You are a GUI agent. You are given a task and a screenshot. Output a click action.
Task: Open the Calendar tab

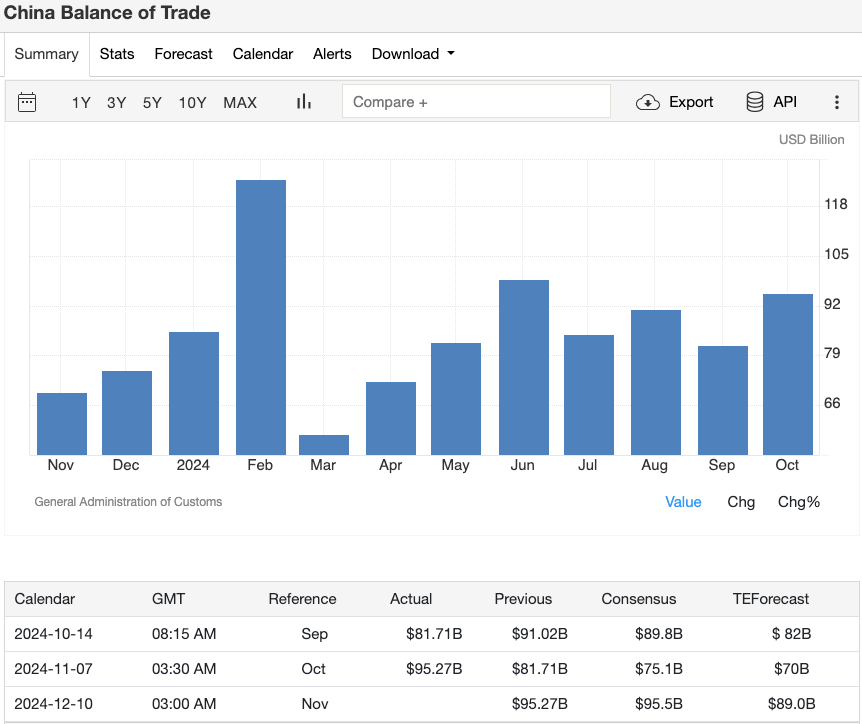262,54
